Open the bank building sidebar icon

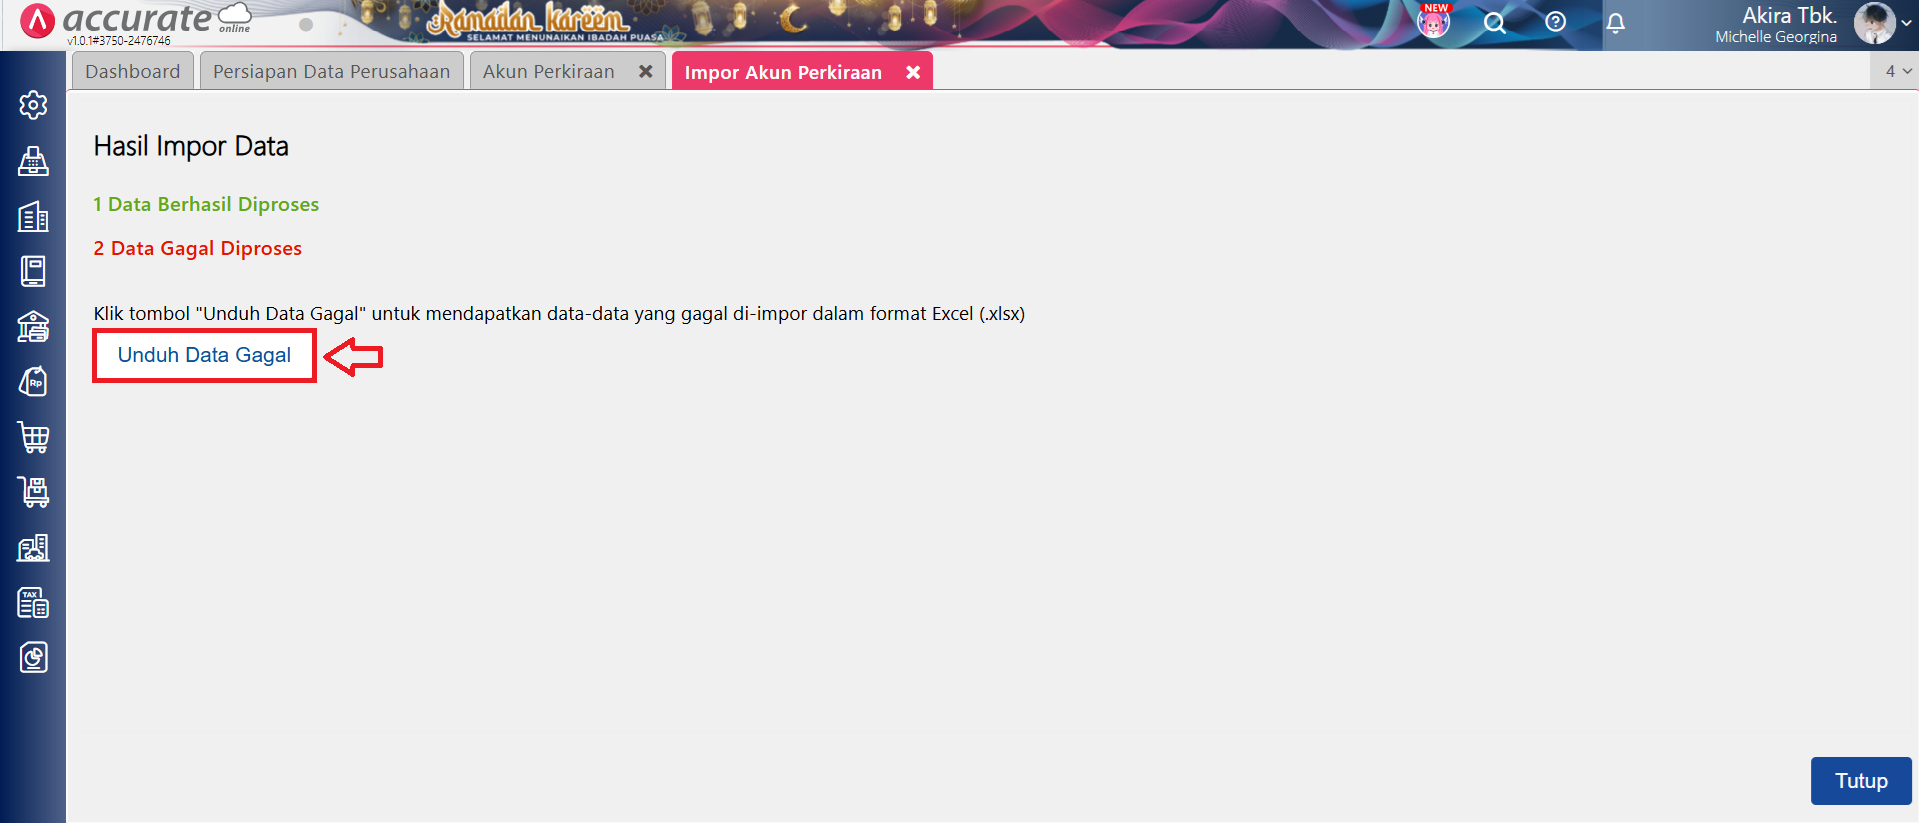pyautogui.click(x=33, y=326)
